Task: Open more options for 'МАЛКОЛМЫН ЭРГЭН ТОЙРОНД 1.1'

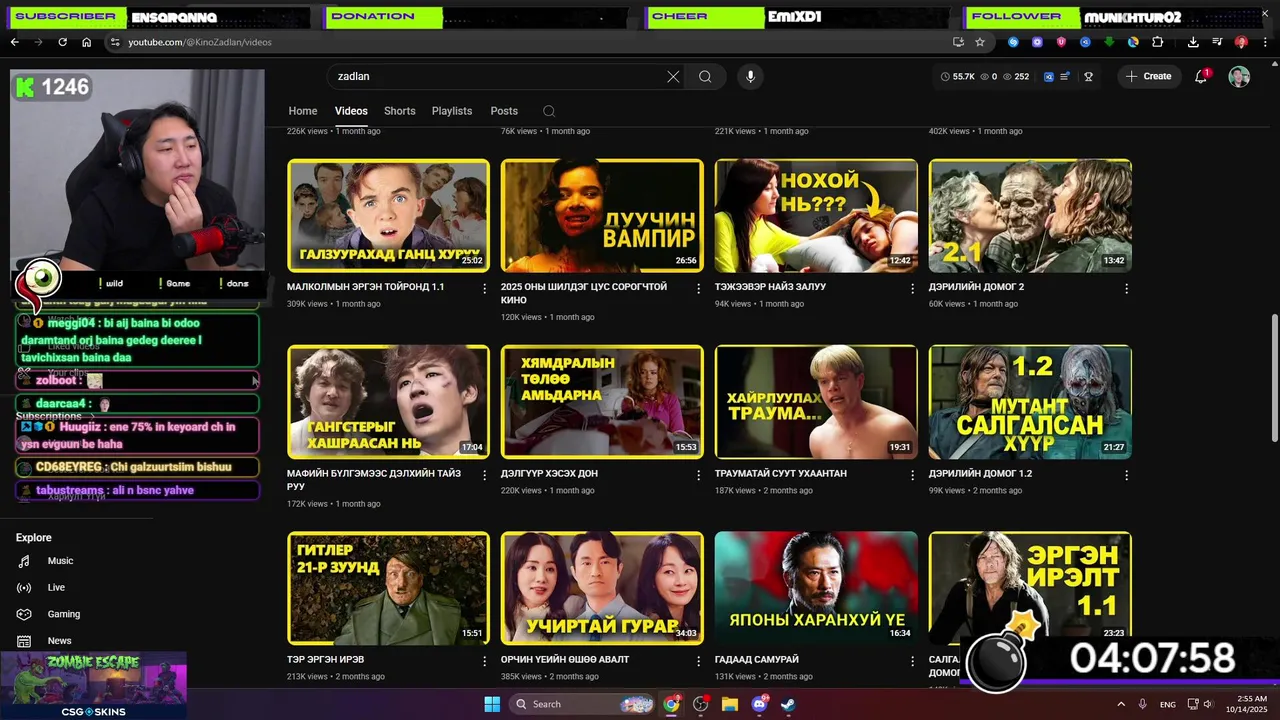Action: (485, 288)
